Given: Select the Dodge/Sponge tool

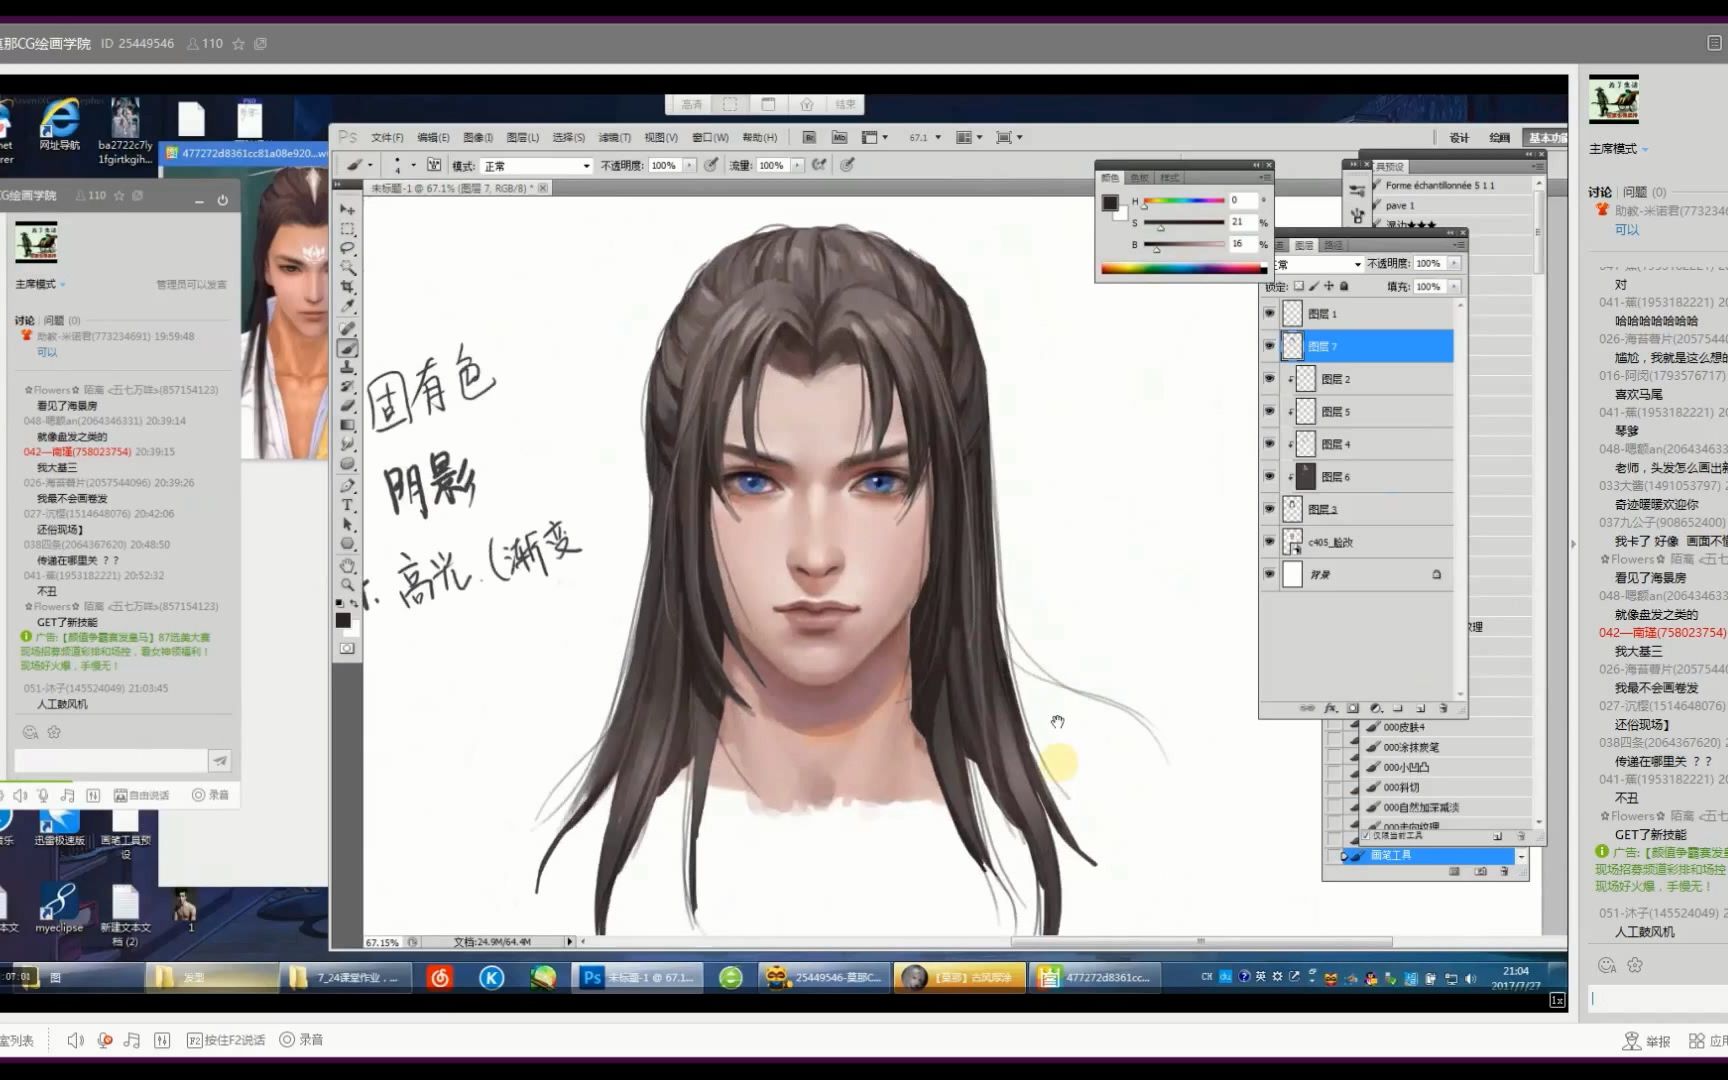Looking at the screenshot, I should pos(347,464).
